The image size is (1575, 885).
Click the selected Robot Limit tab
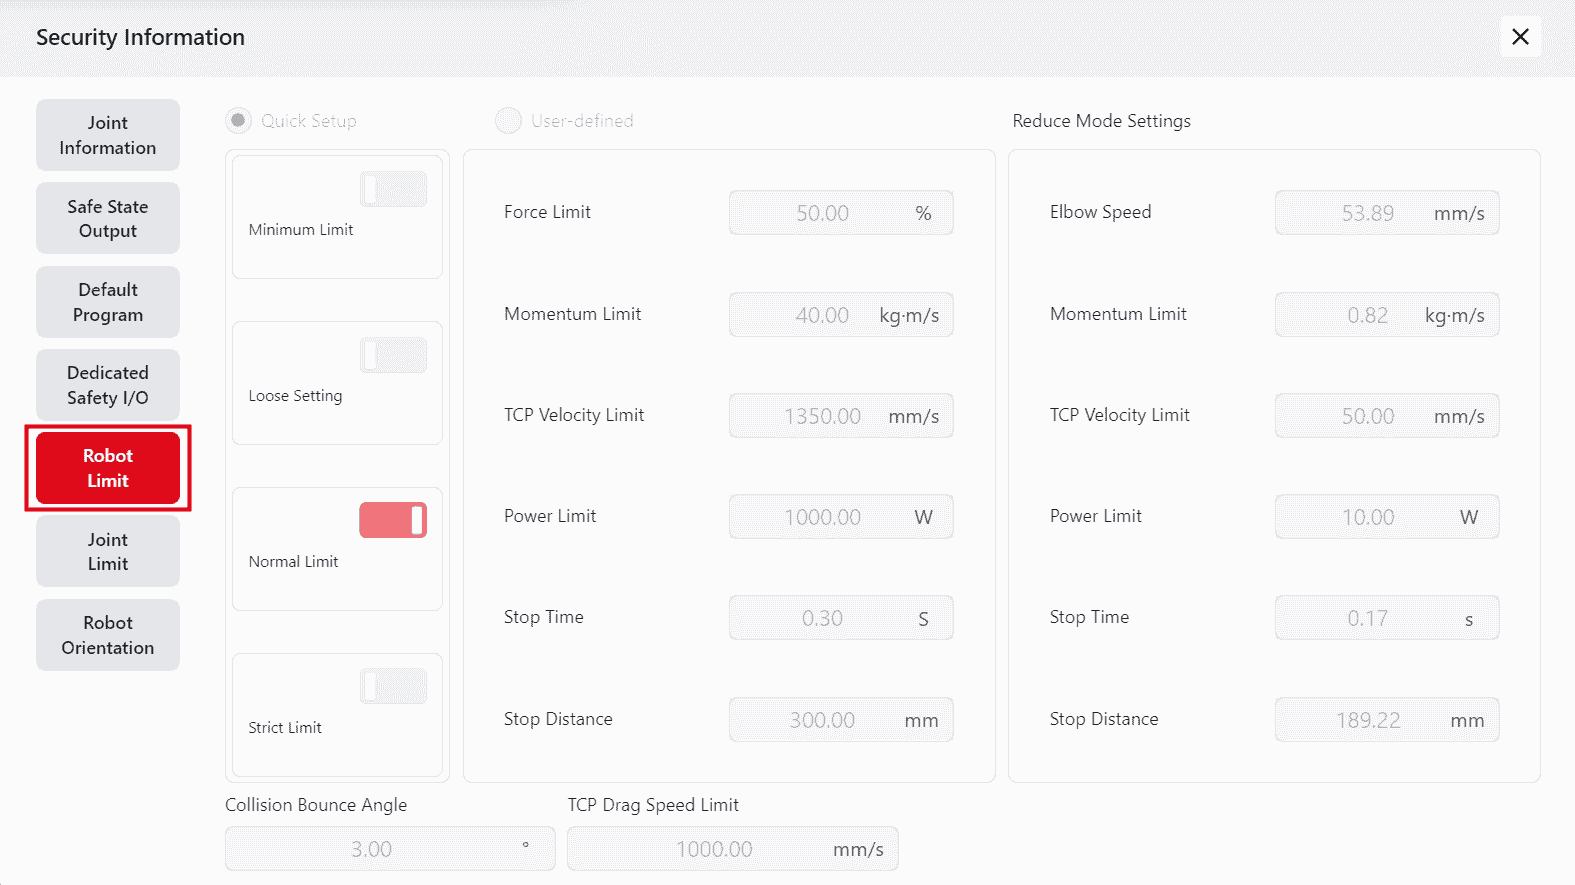pyautogui.click(x=108, y=468)
